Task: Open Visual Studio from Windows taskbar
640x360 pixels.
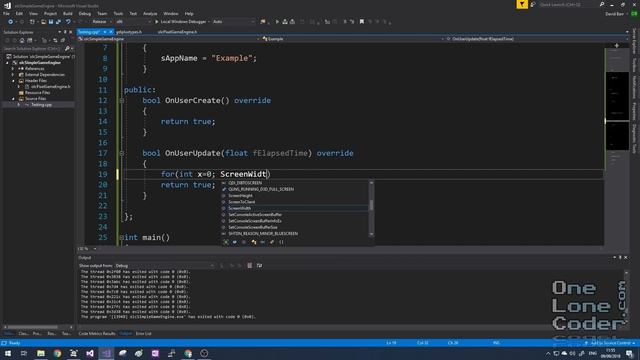Action: point(106,353)
